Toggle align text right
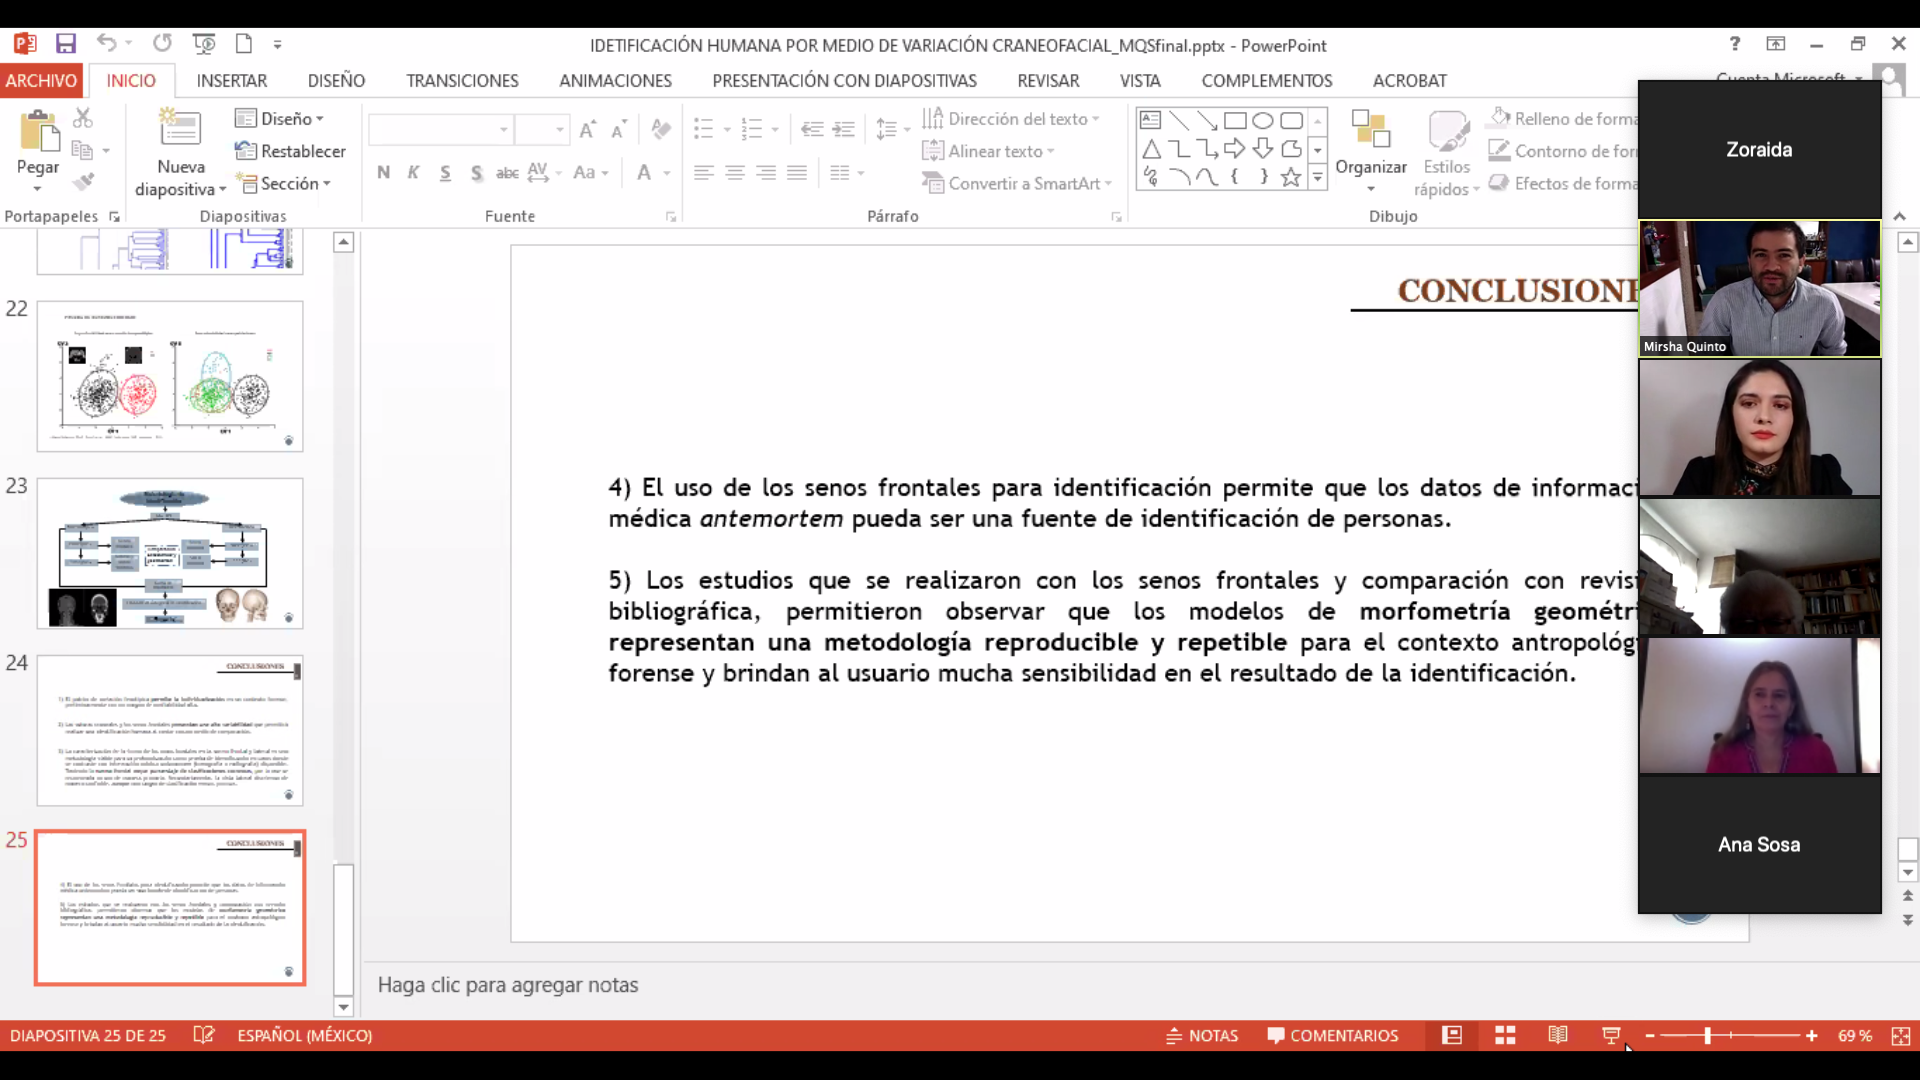This screenshot has width=1920, height=1080. coord(766,172)
